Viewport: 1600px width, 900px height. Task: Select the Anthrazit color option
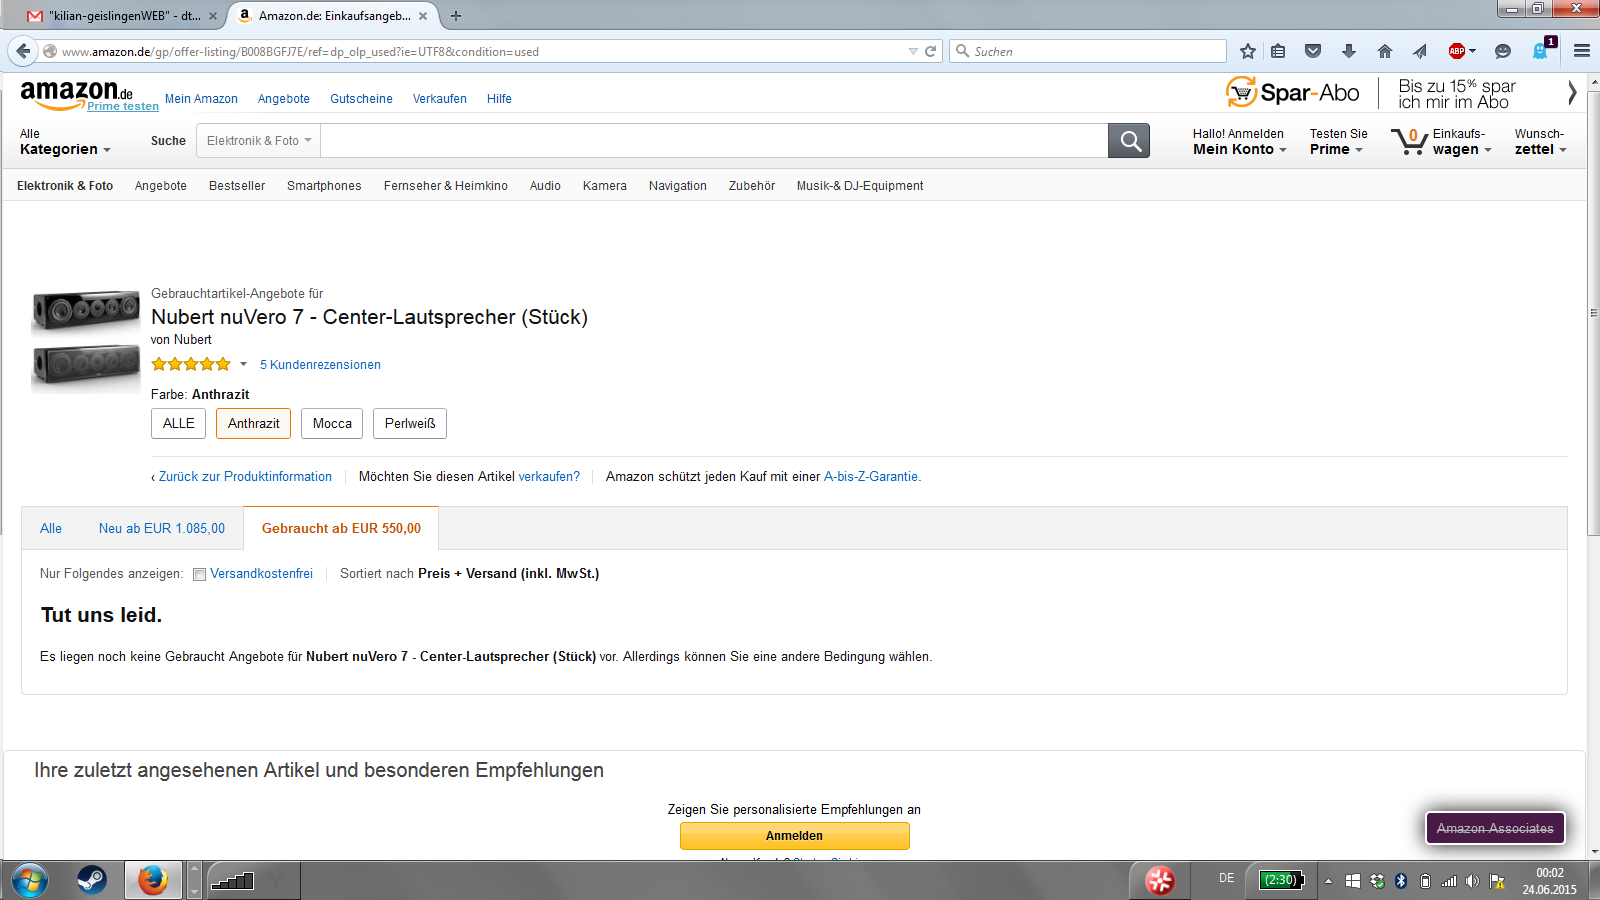[x=253, y=423]
